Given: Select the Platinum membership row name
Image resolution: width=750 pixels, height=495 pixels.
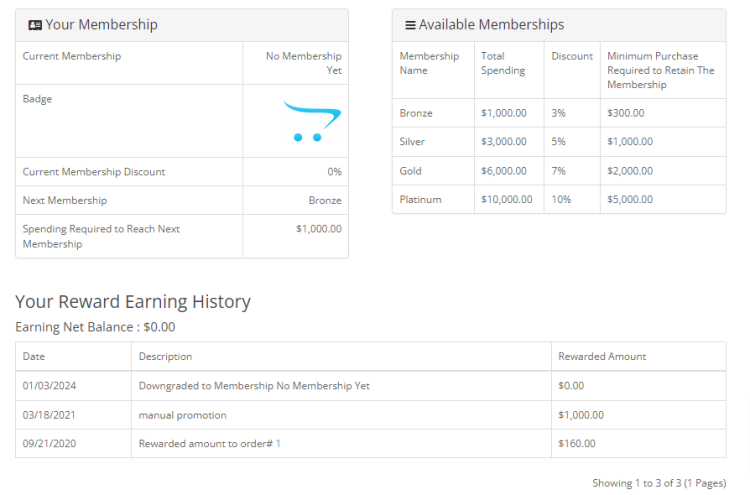Looking at the screenshot, I should pos(420,200).
